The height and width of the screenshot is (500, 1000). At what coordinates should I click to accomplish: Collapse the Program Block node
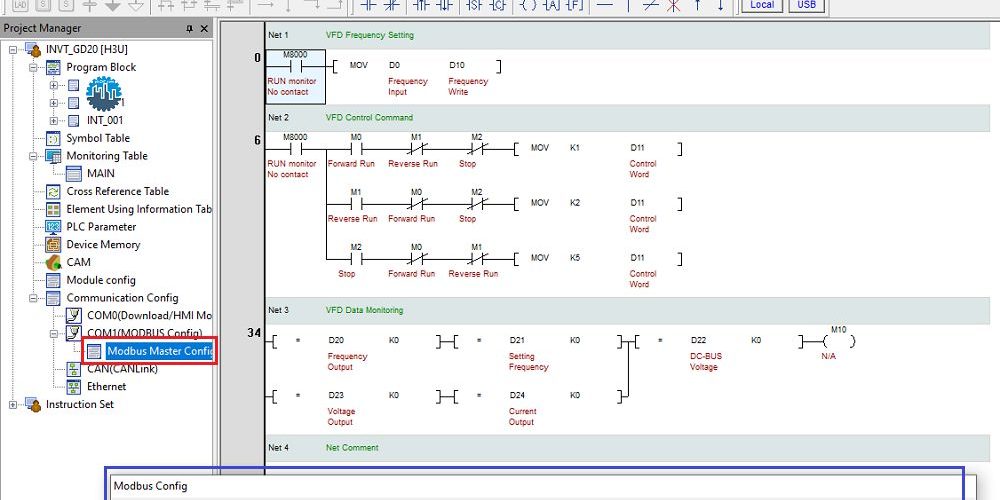[33, 67]
